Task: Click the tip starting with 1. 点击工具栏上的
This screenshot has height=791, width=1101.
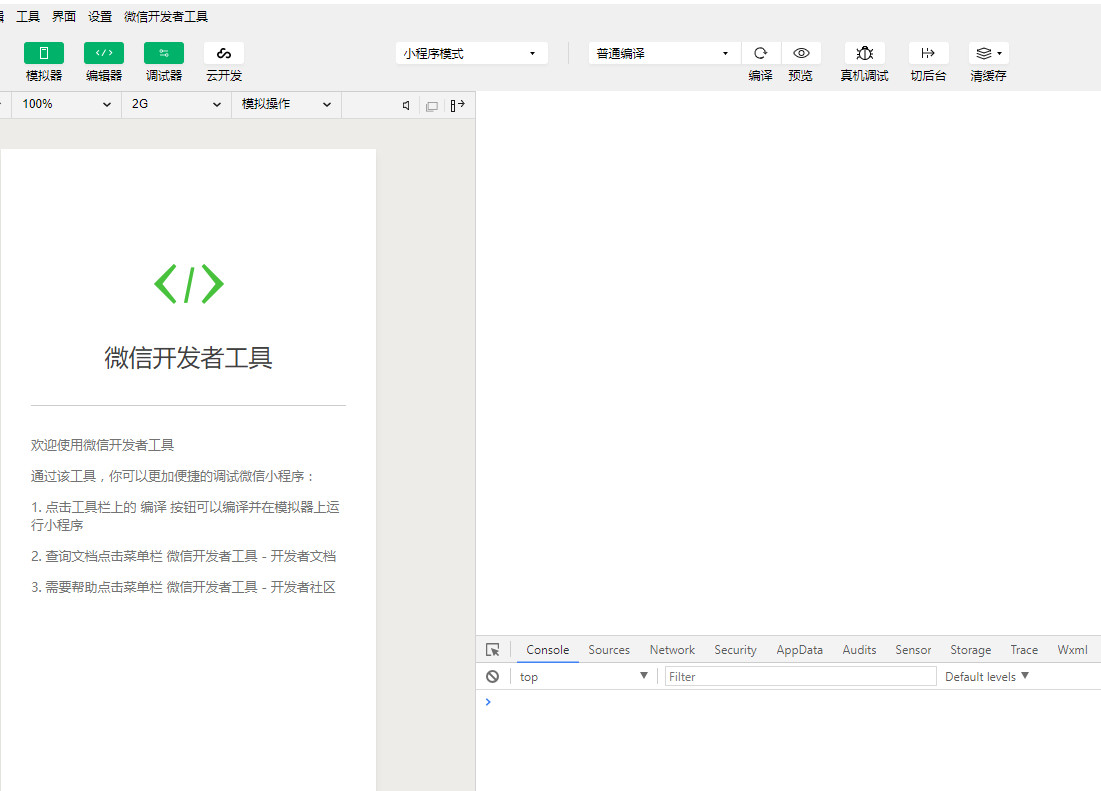Action: [185, 516]
